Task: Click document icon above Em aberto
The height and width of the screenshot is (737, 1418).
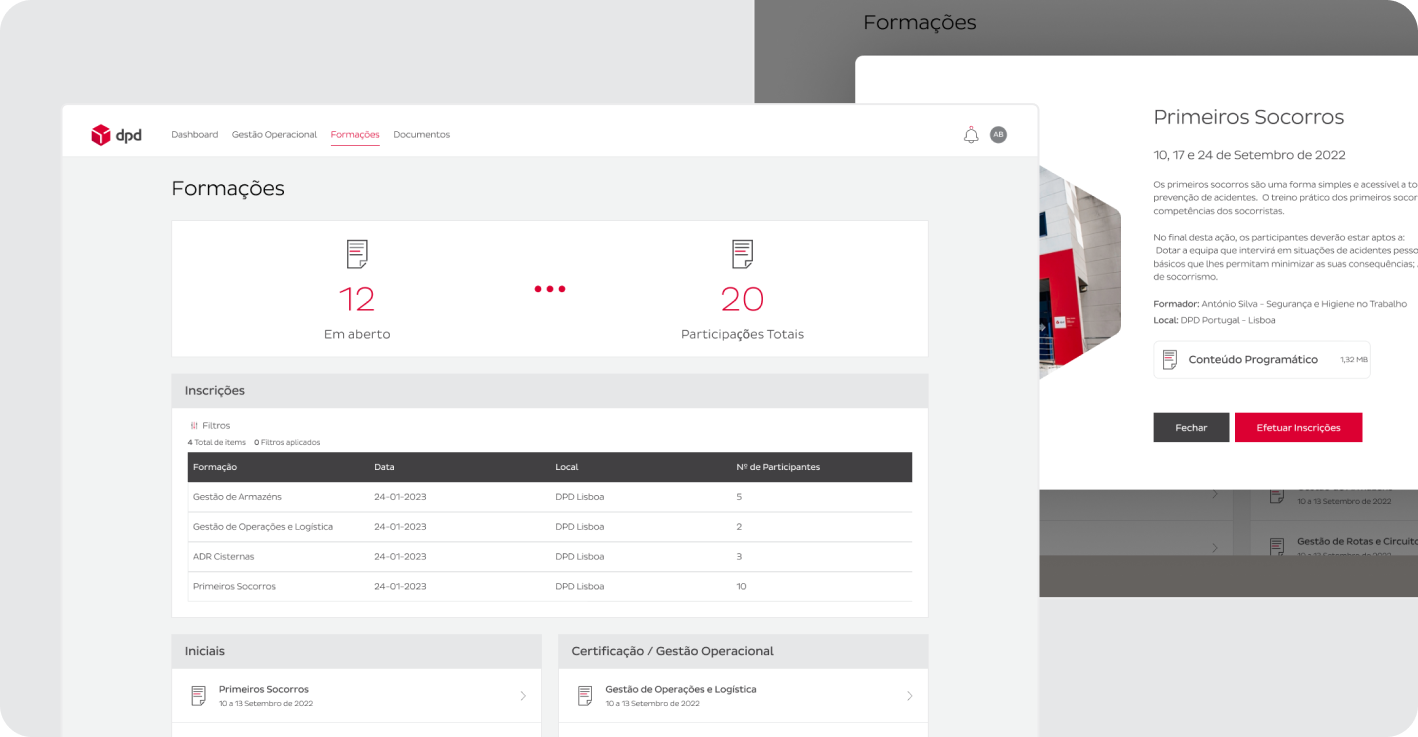Action: coord(357,254)
